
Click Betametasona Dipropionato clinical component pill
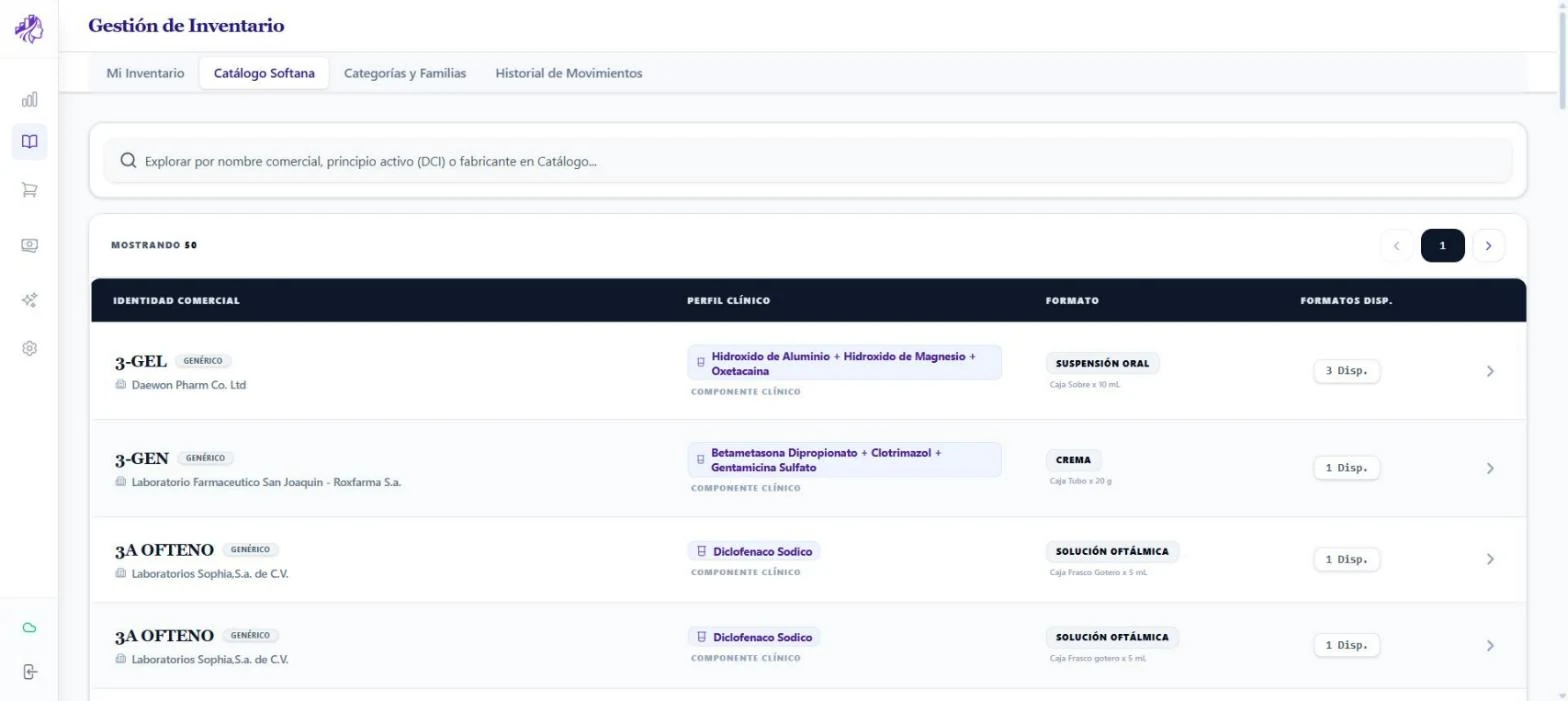point(844,460)
